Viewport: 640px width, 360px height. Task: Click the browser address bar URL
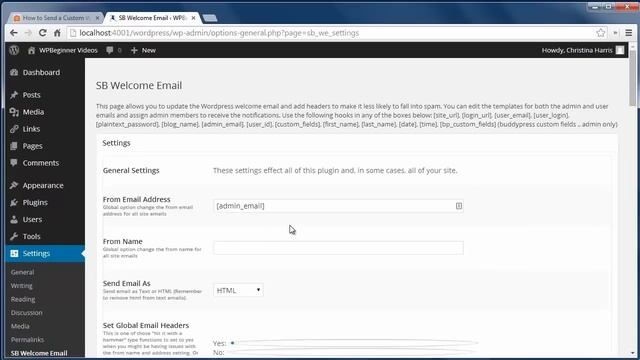click(x=219, y=33)
